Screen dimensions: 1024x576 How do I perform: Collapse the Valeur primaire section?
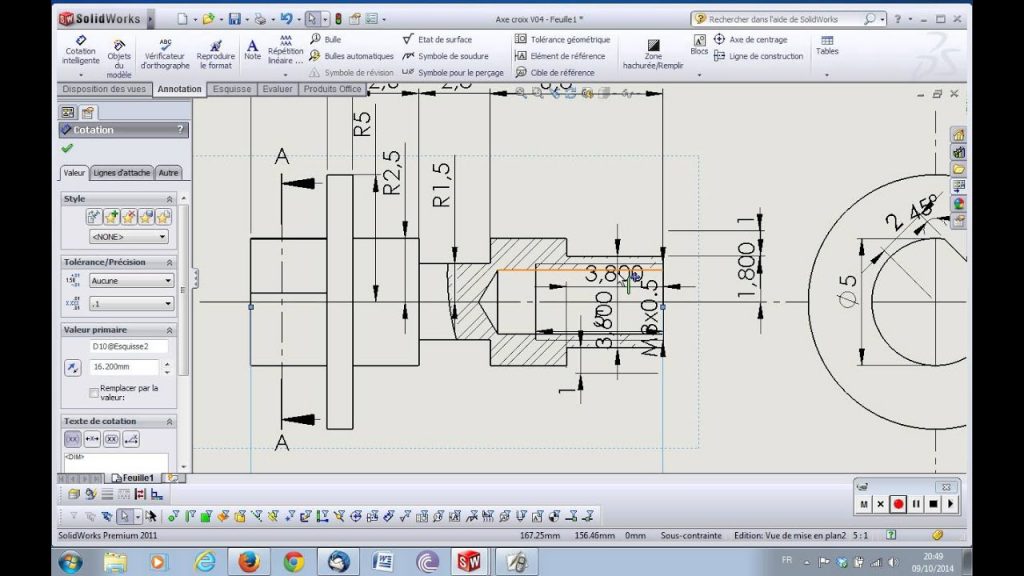pyautogui.click(x=170, y=330)
